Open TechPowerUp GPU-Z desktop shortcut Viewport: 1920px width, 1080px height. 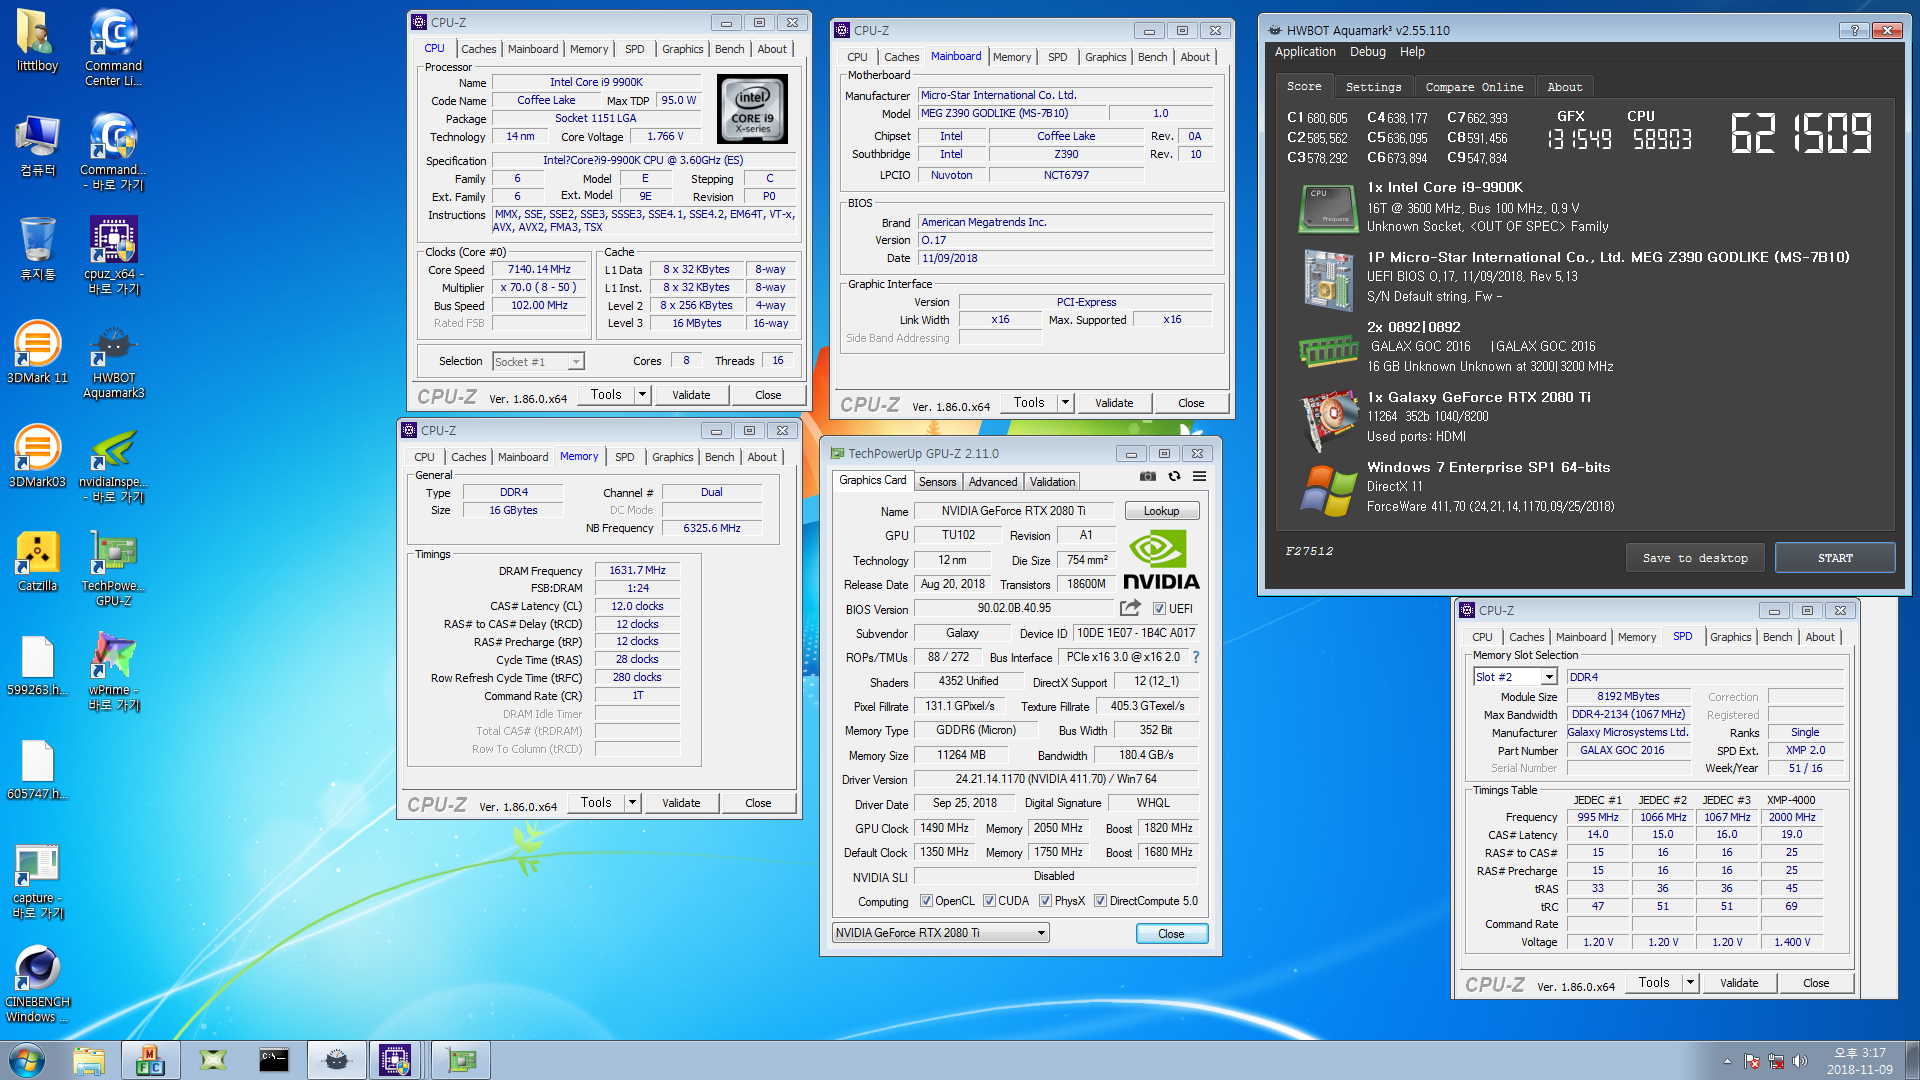[114, 568]
